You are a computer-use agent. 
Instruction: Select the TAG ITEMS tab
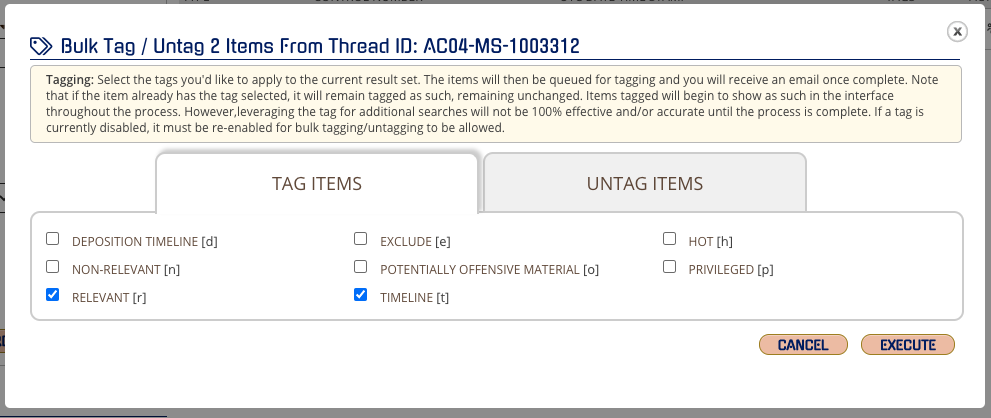click(x=317, y=183)
